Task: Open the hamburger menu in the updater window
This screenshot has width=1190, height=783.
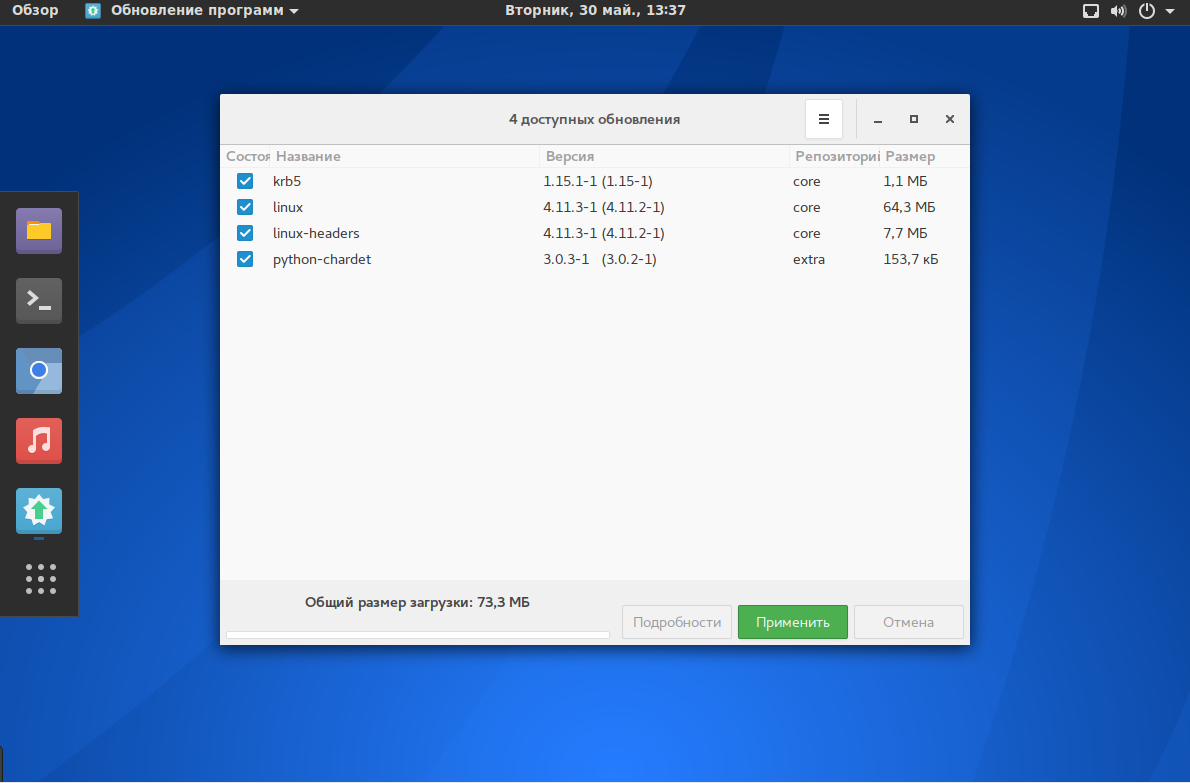Action: pos(823,119)
